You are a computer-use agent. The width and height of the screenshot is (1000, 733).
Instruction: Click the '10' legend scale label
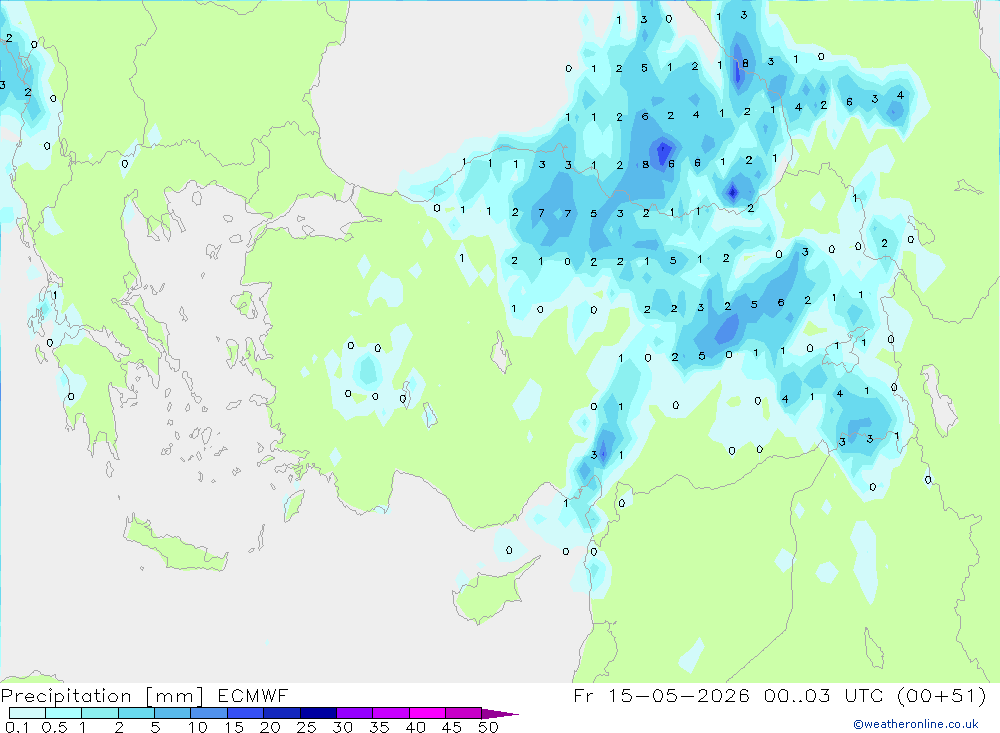198,727
